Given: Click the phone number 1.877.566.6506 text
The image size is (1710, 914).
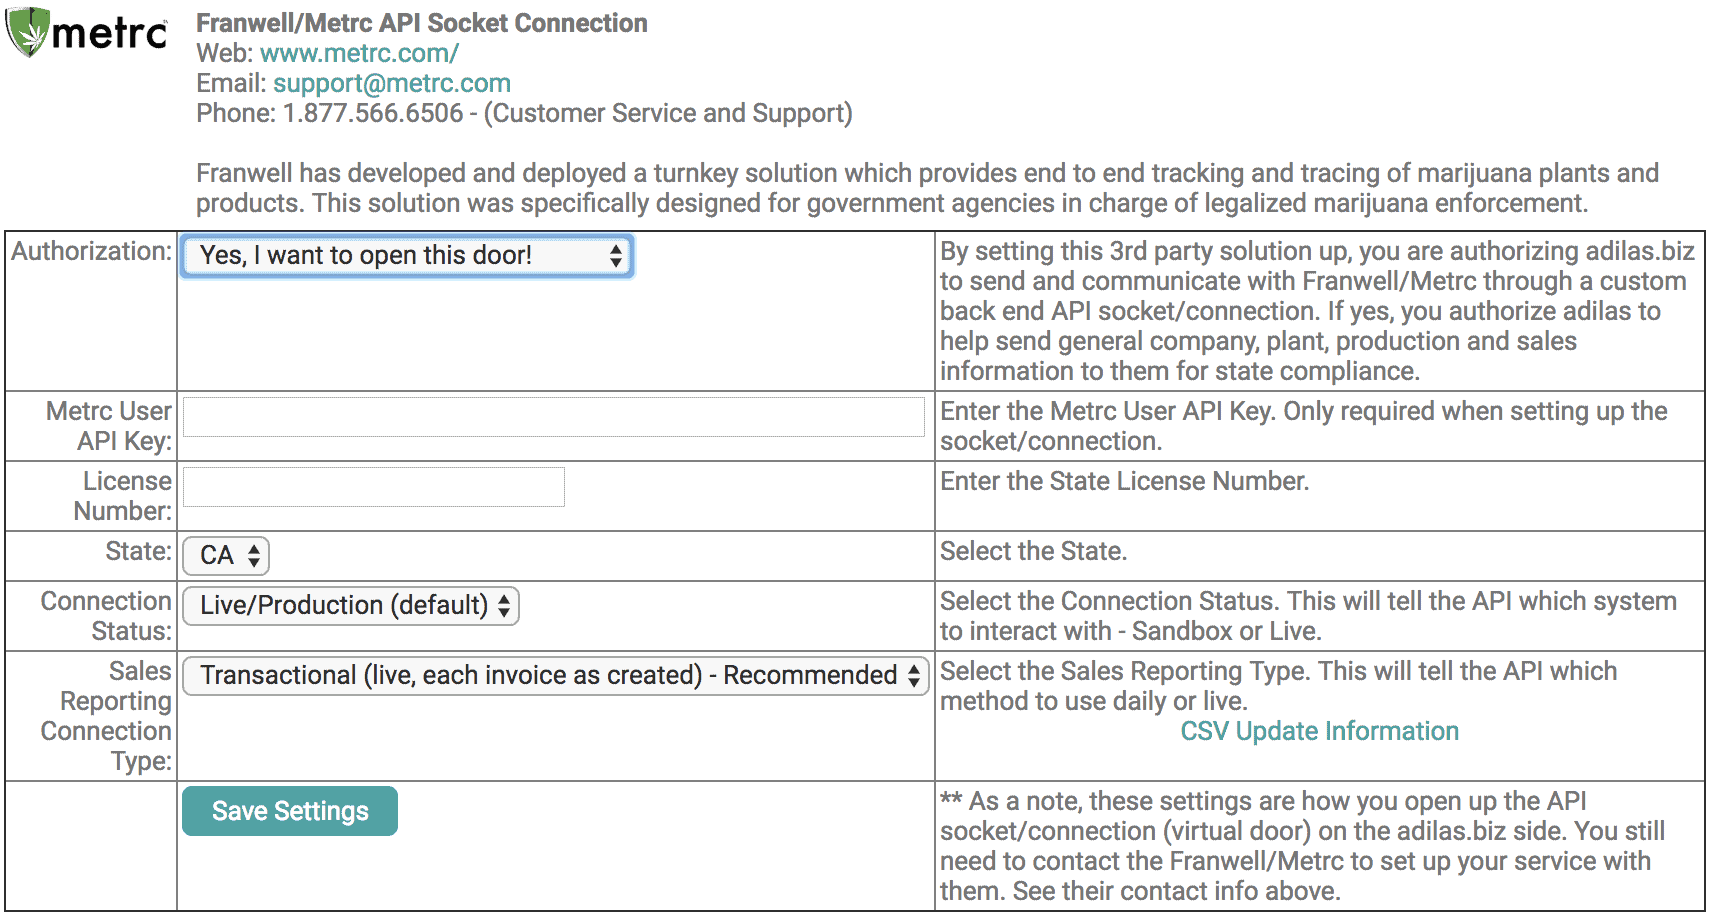Looking at the screenshot, I should [373, 113].
